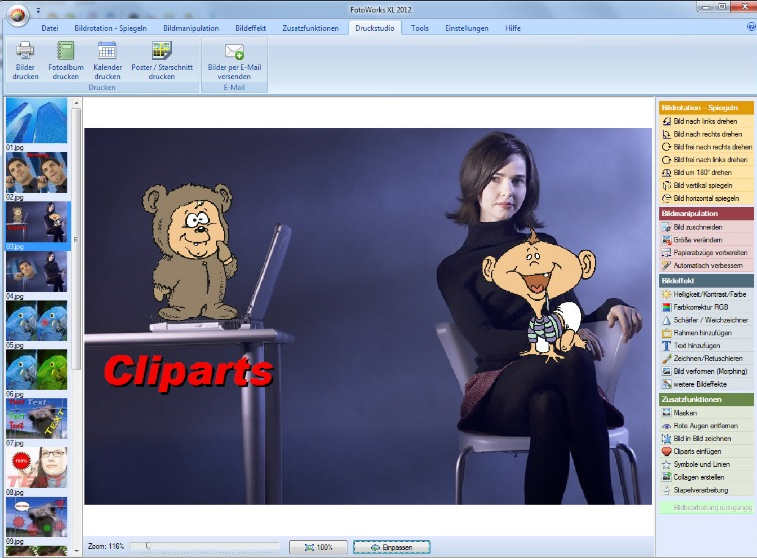Open Symbole und Linien

[x=705, y=464]
